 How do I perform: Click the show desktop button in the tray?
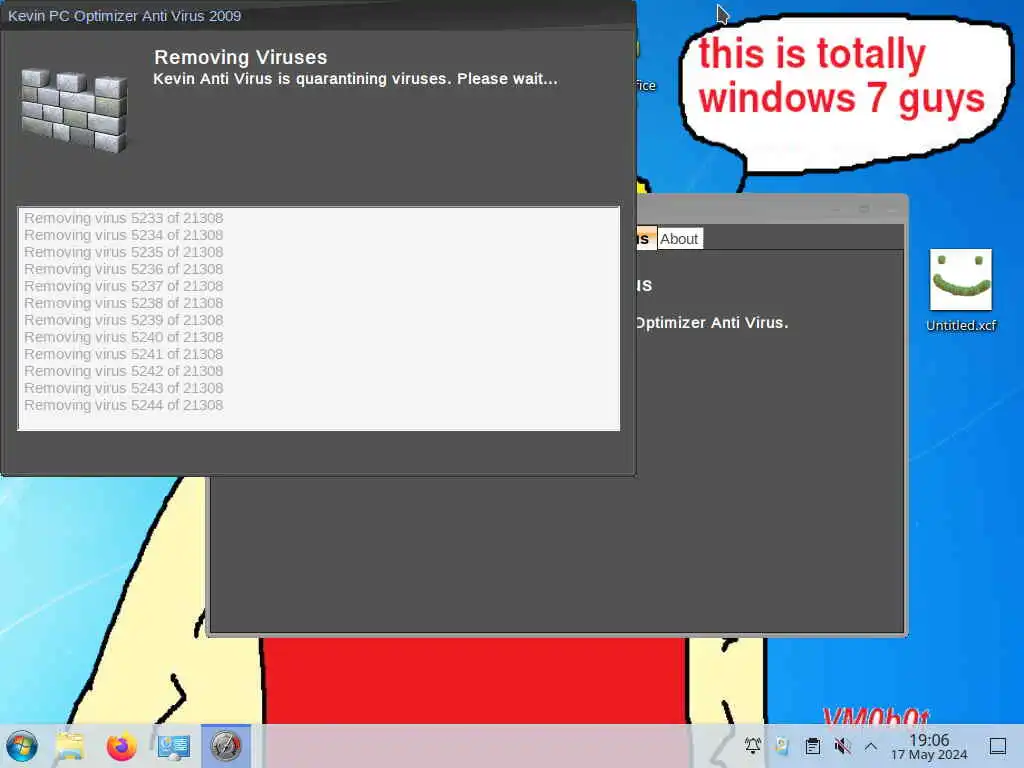click(x=997, y=746)
